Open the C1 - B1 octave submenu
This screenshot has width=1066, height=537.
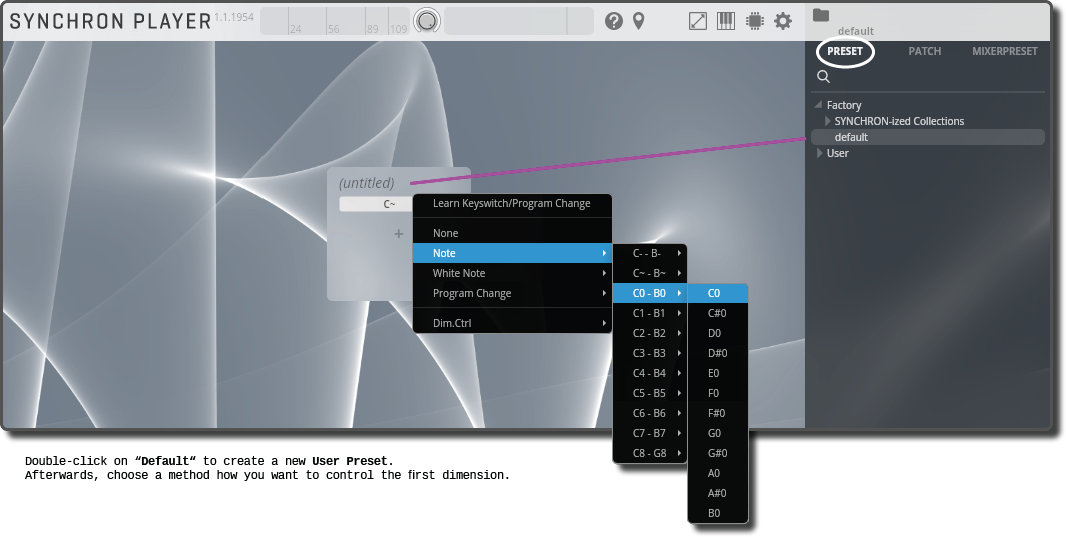[649, 313]
